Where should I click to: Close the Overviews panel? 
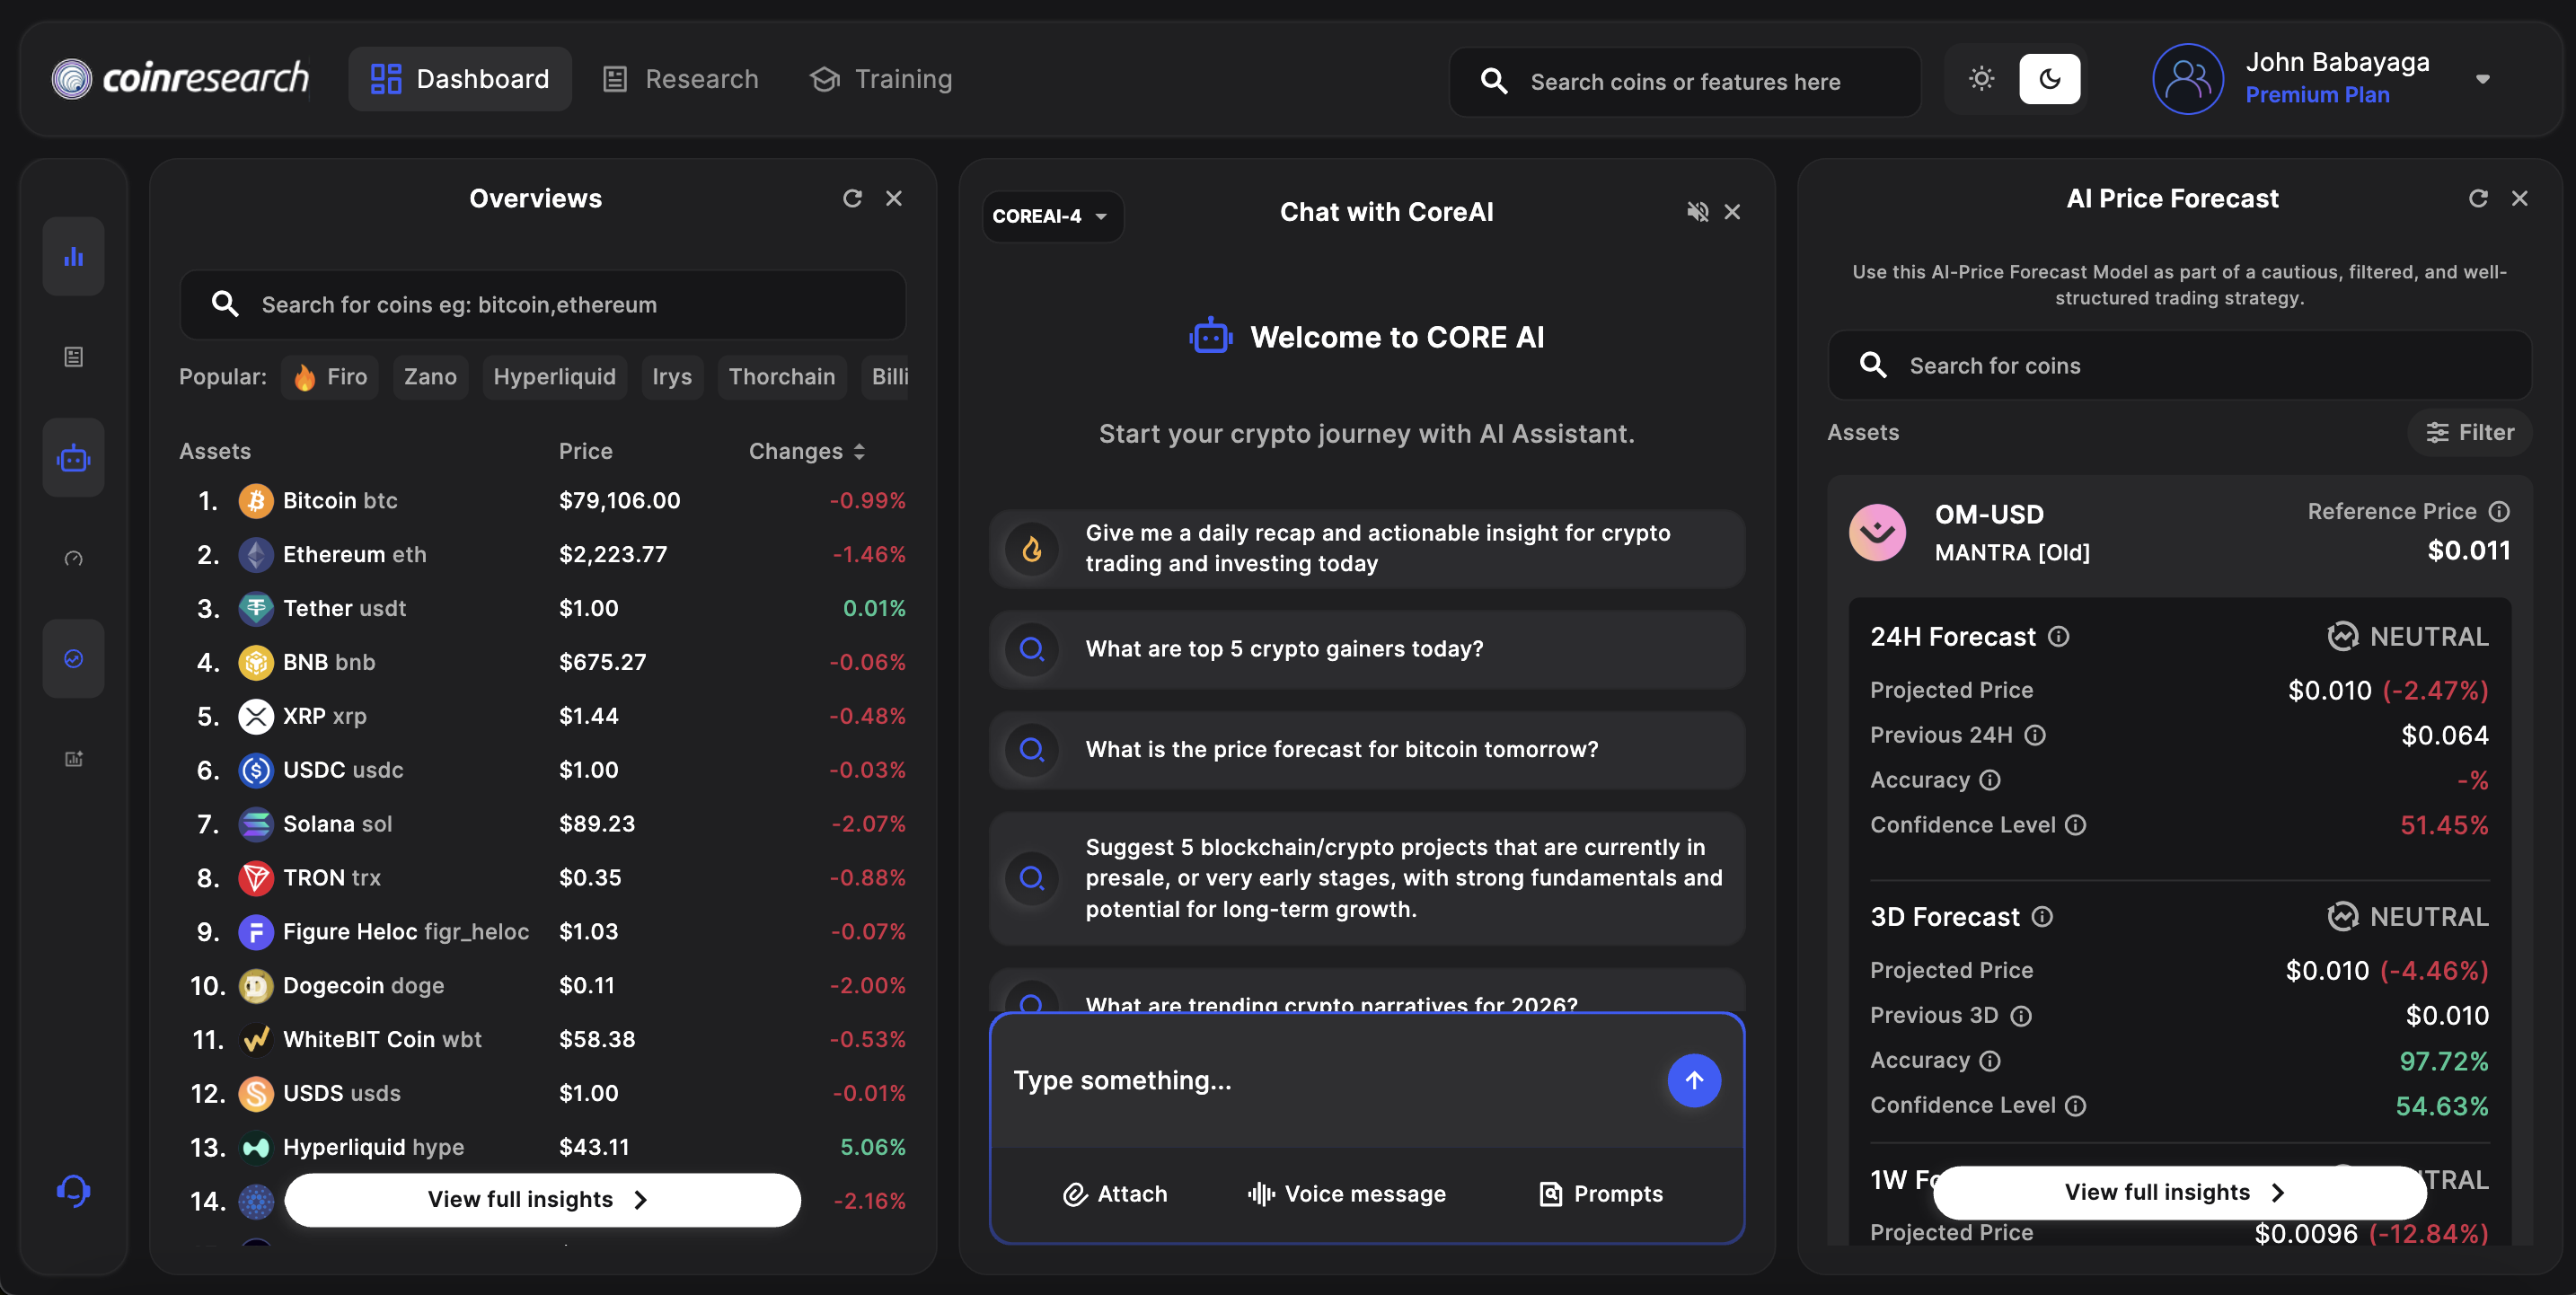(x=894, y=198)
